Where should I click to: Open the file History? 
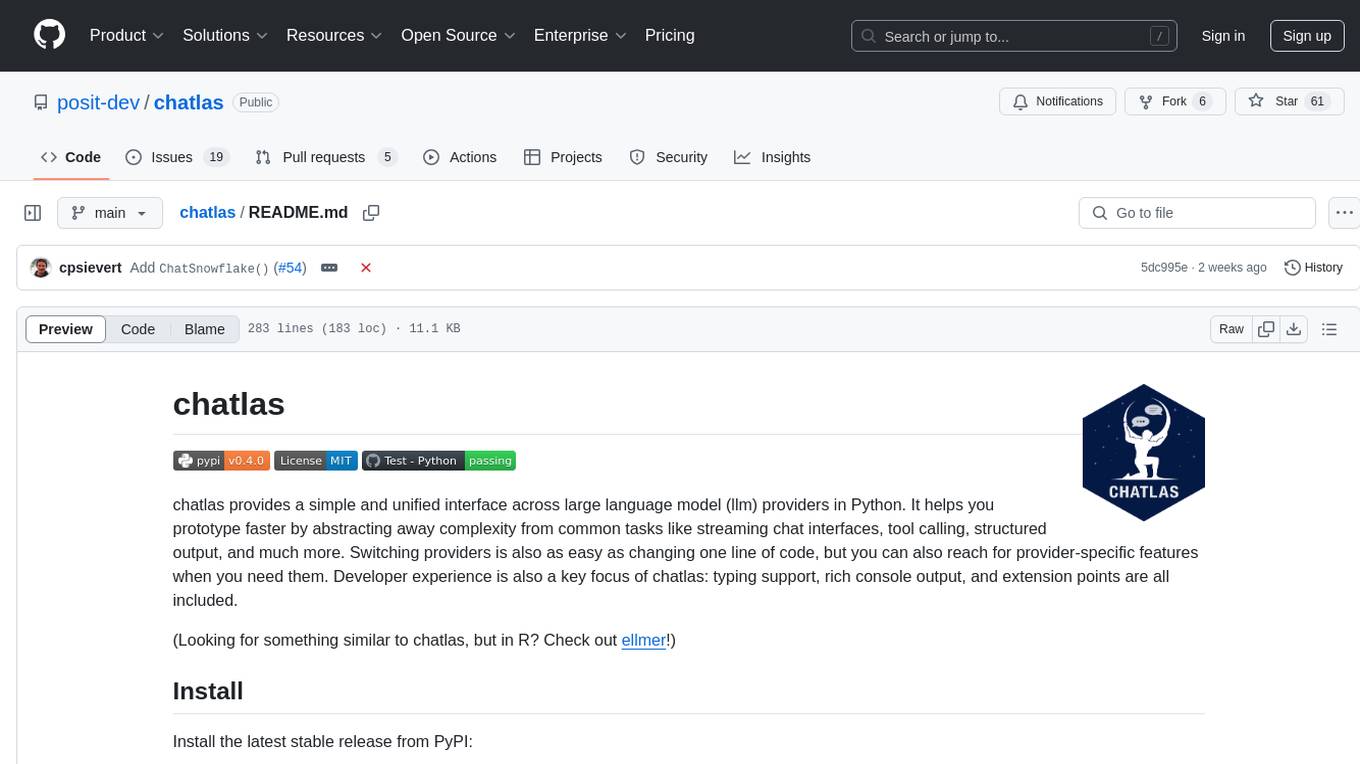point(1313,268)
